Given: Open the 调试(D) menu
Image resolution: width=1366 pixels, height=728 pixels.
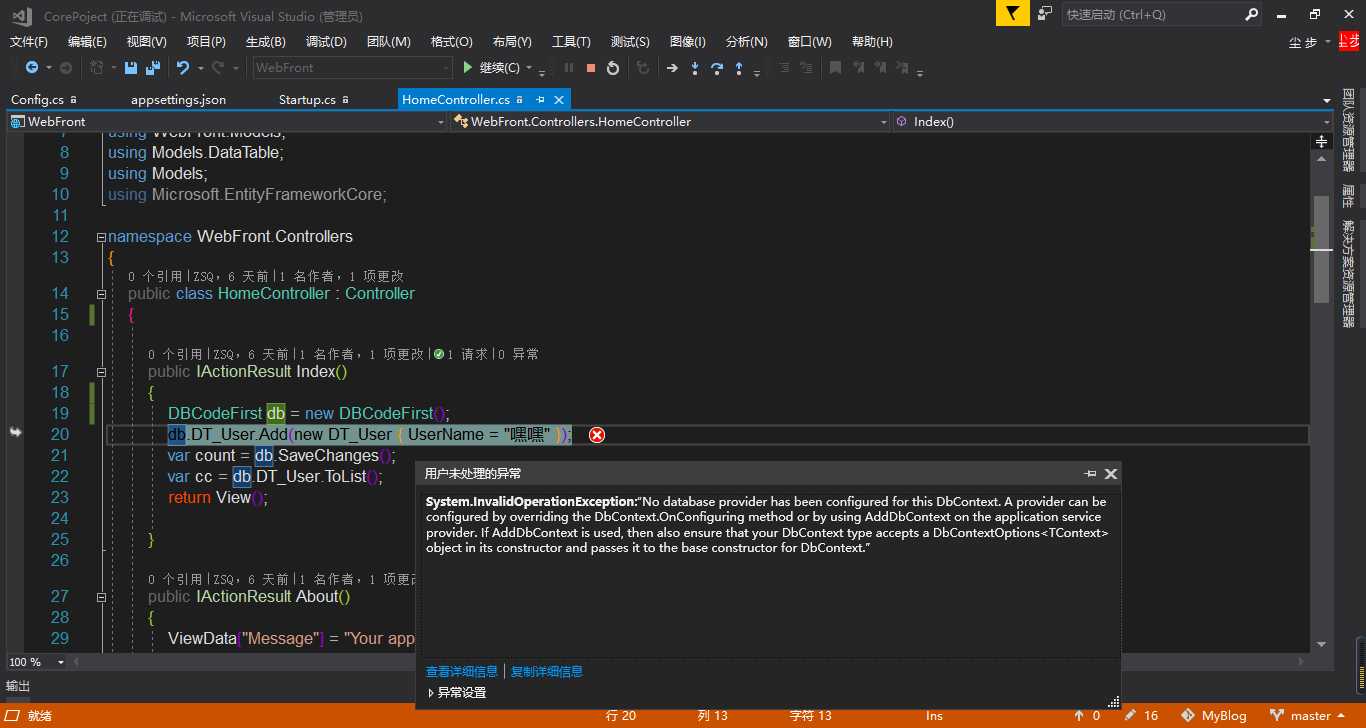Looking at the screenshot, I should click(326, 42).
